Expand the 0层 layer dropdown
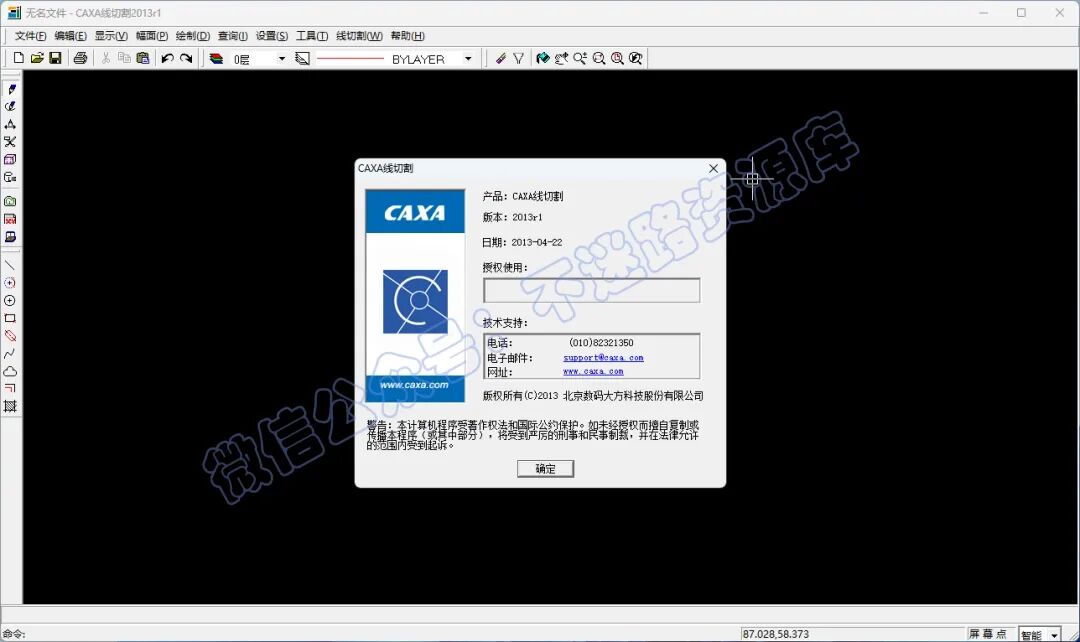Viewport: 1080px width, 642px height. click(281, 59)
